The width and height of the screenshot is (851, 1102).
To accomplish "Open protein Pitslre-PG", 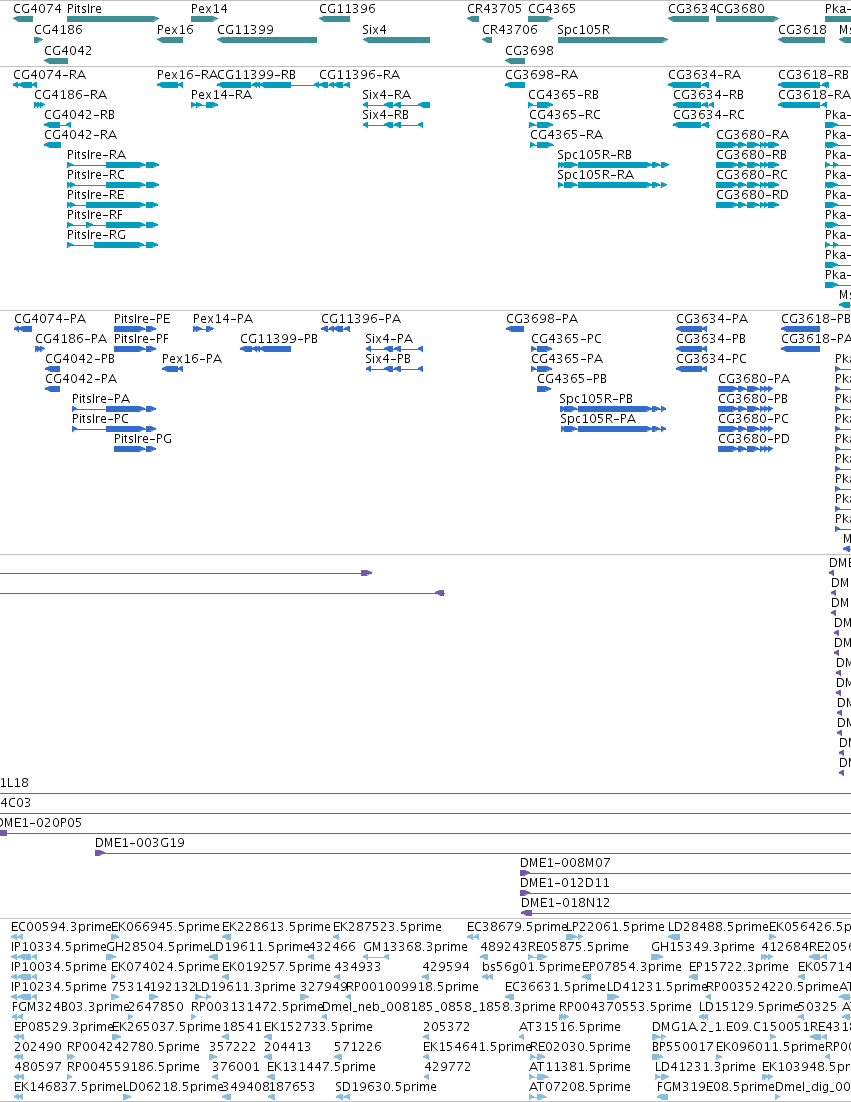I will (143, 439).
